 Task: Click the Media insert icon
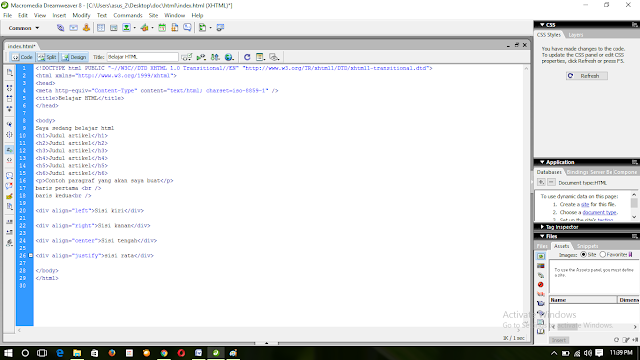tap(144, 28)
